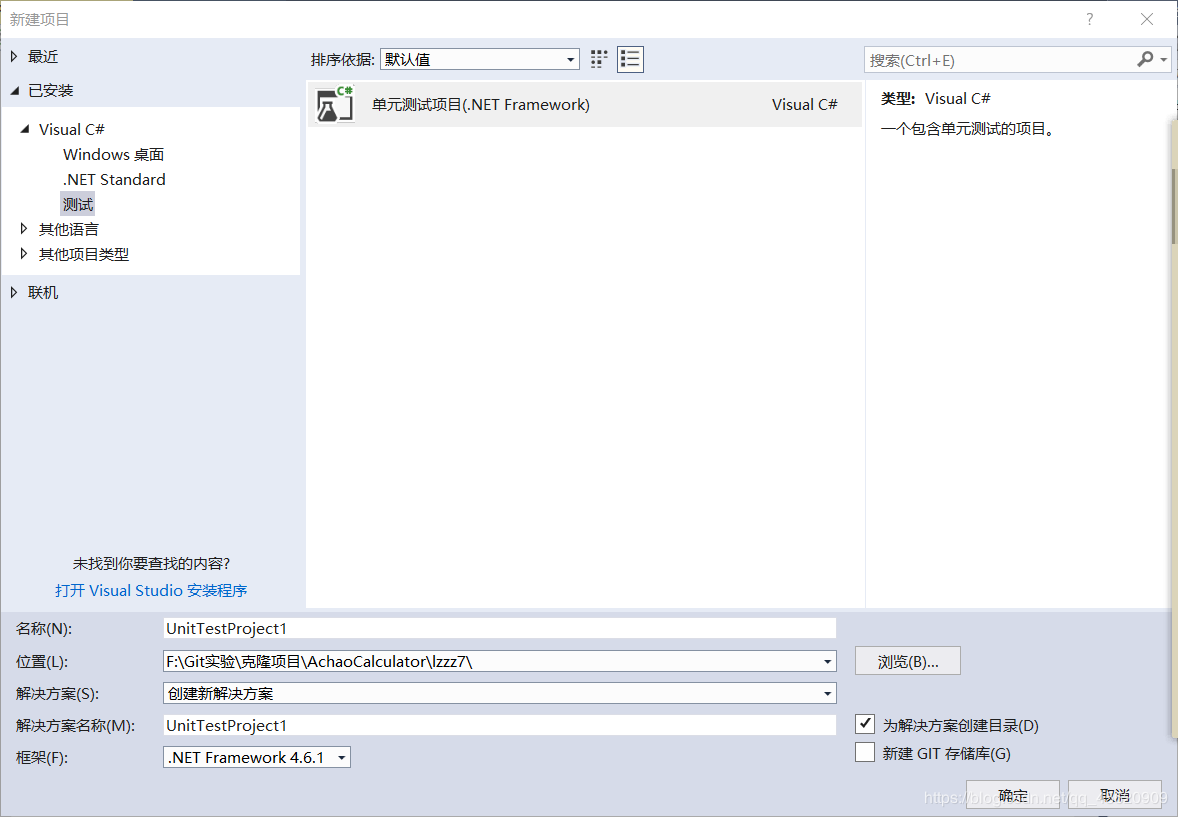Select the 测试 category
This screenshot has width=1178, height=817.
click(x=78, y=204)
